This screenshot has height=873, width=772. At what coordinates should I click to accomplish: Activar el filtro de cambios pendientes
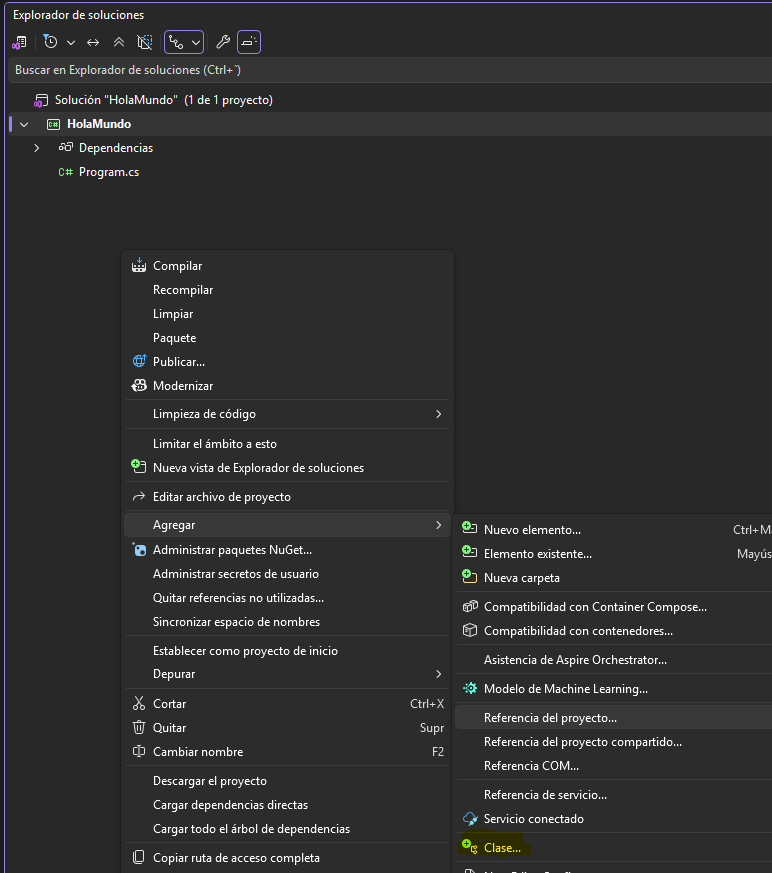point(50,42)
